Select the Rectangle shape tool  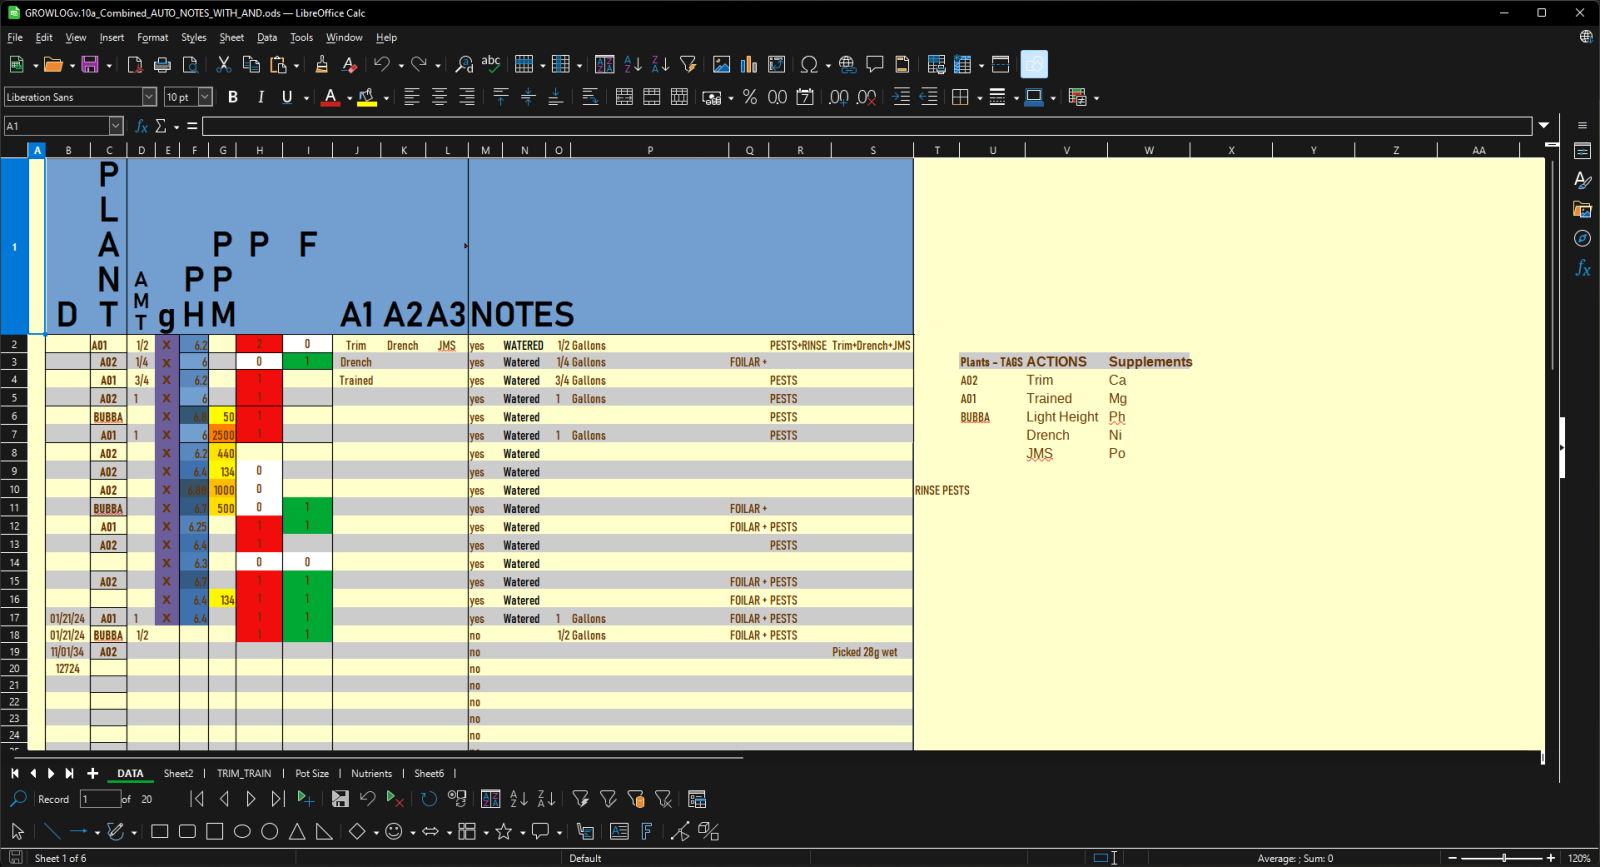pos(159,831)
